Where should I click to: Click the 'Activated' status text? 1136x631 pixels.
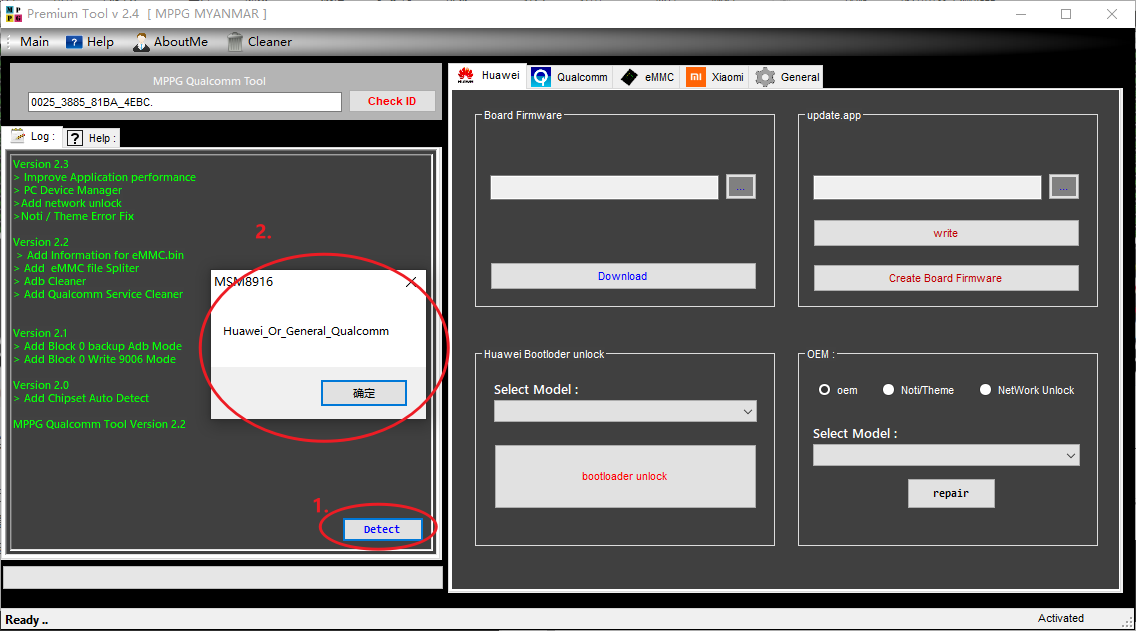[1061, 618]
